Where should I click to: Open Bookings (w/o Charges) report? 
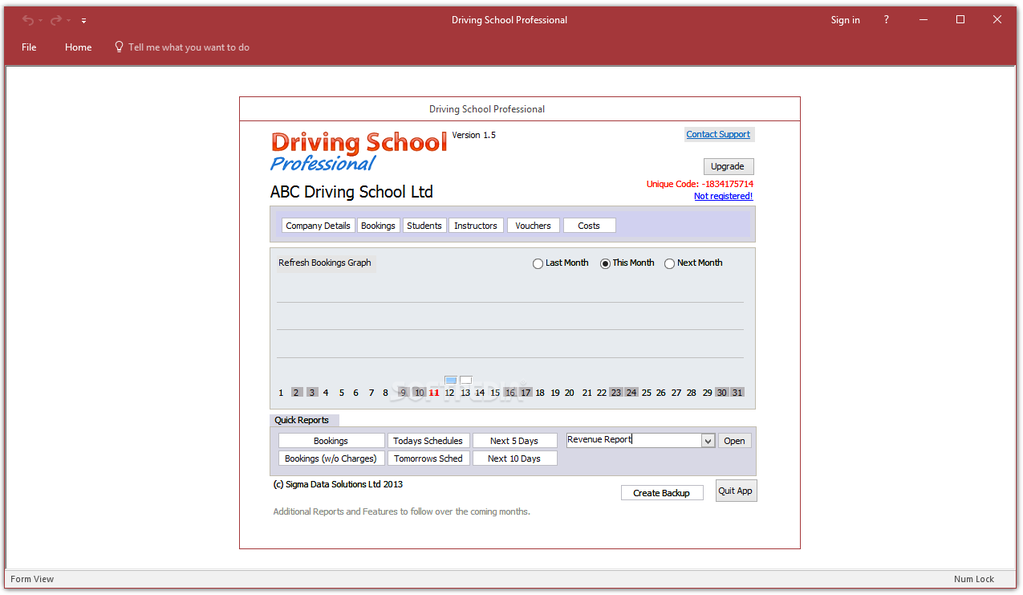click(x=331, y=459)
